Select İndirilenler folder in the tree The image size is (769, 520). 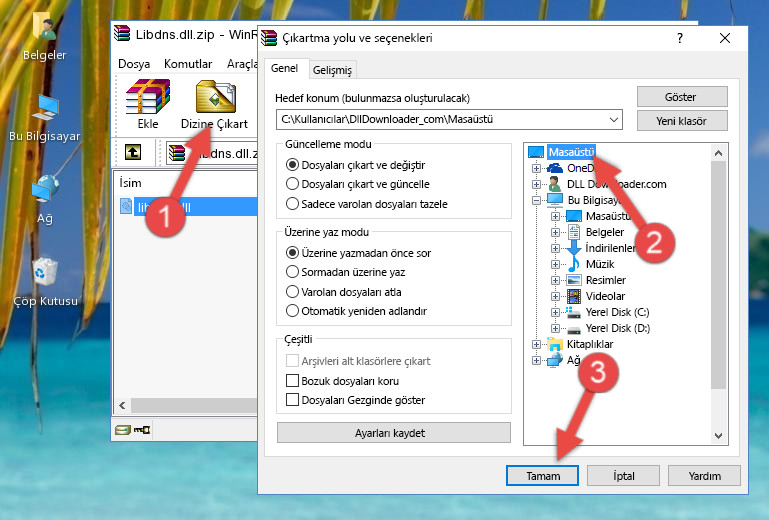pyautogui.click(x=610, y=248)
